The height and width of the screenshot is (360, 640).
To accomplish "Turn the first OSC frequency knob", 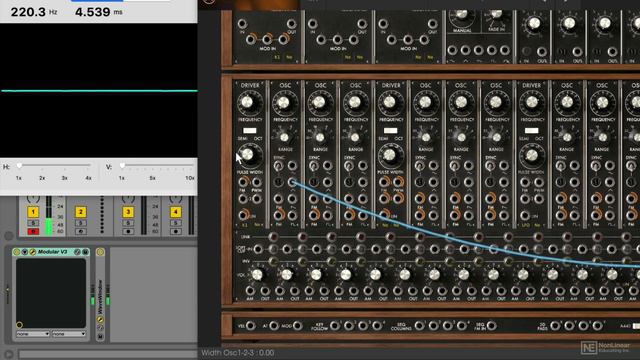I will tap(283, 102).
